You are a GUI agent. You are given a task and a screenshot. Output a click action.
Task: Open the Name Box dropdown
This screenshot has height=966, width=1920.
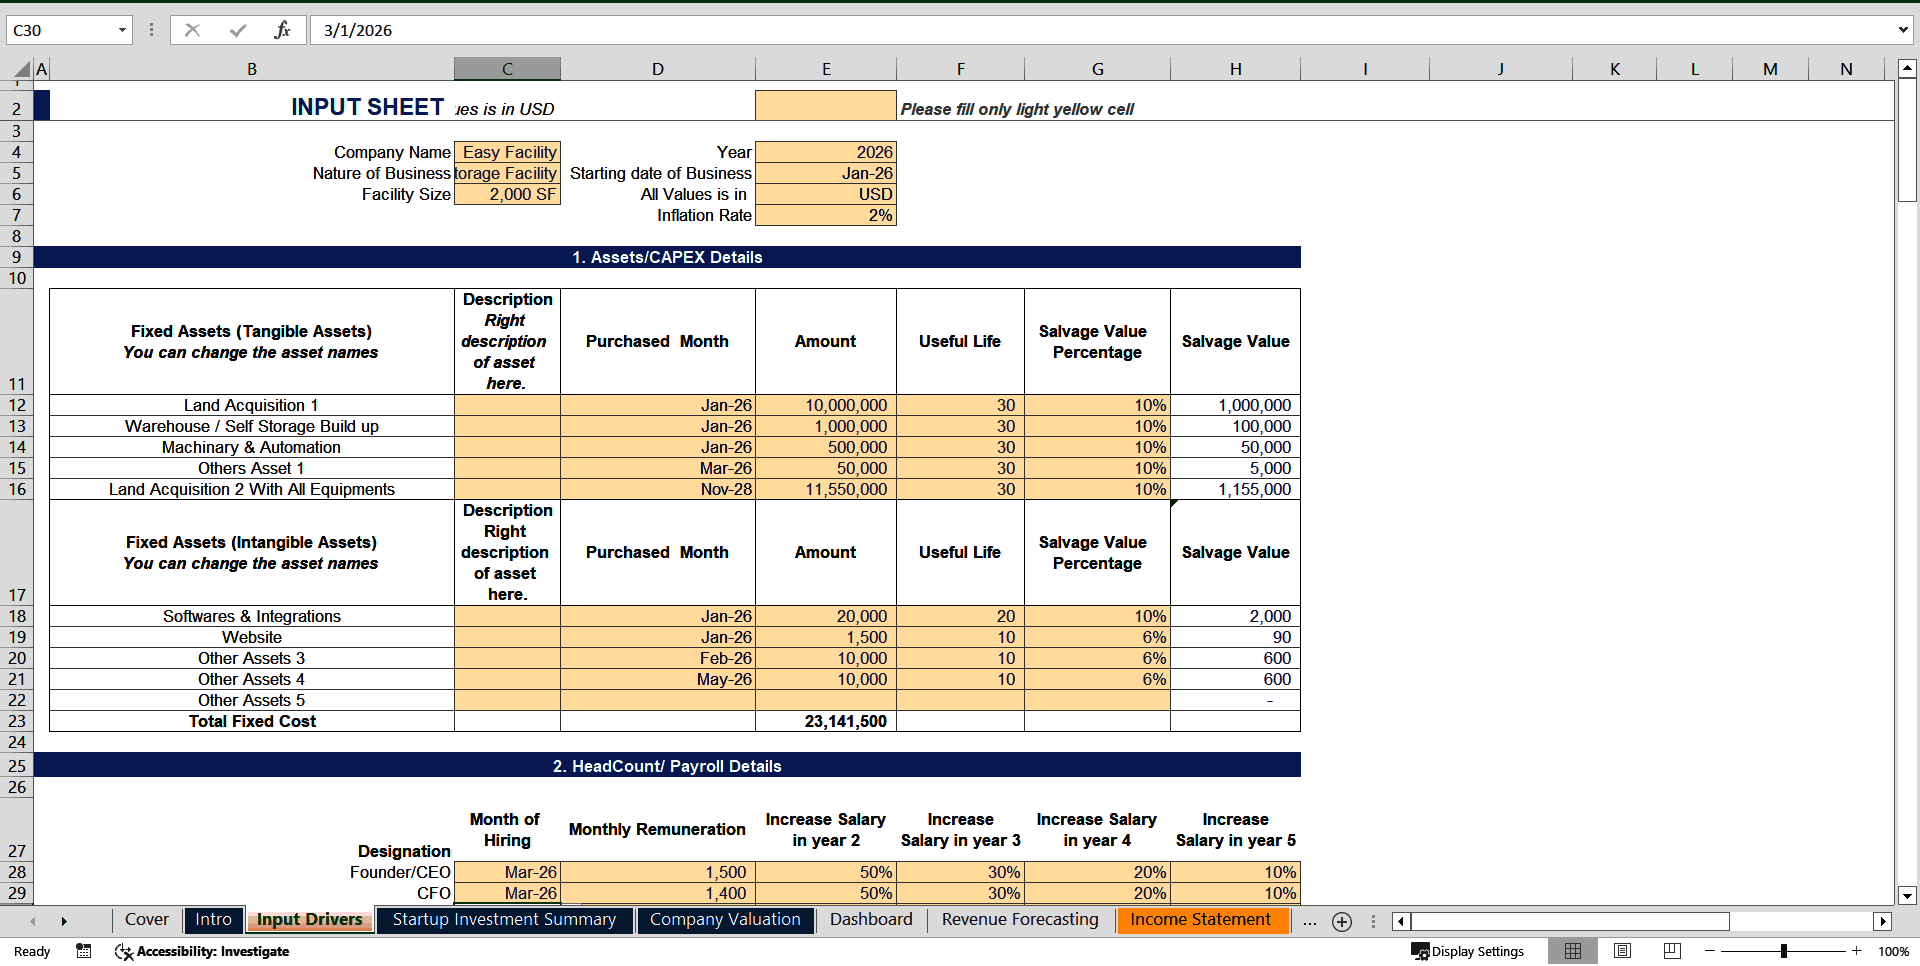pyautogui.click(x=122, y=30)
